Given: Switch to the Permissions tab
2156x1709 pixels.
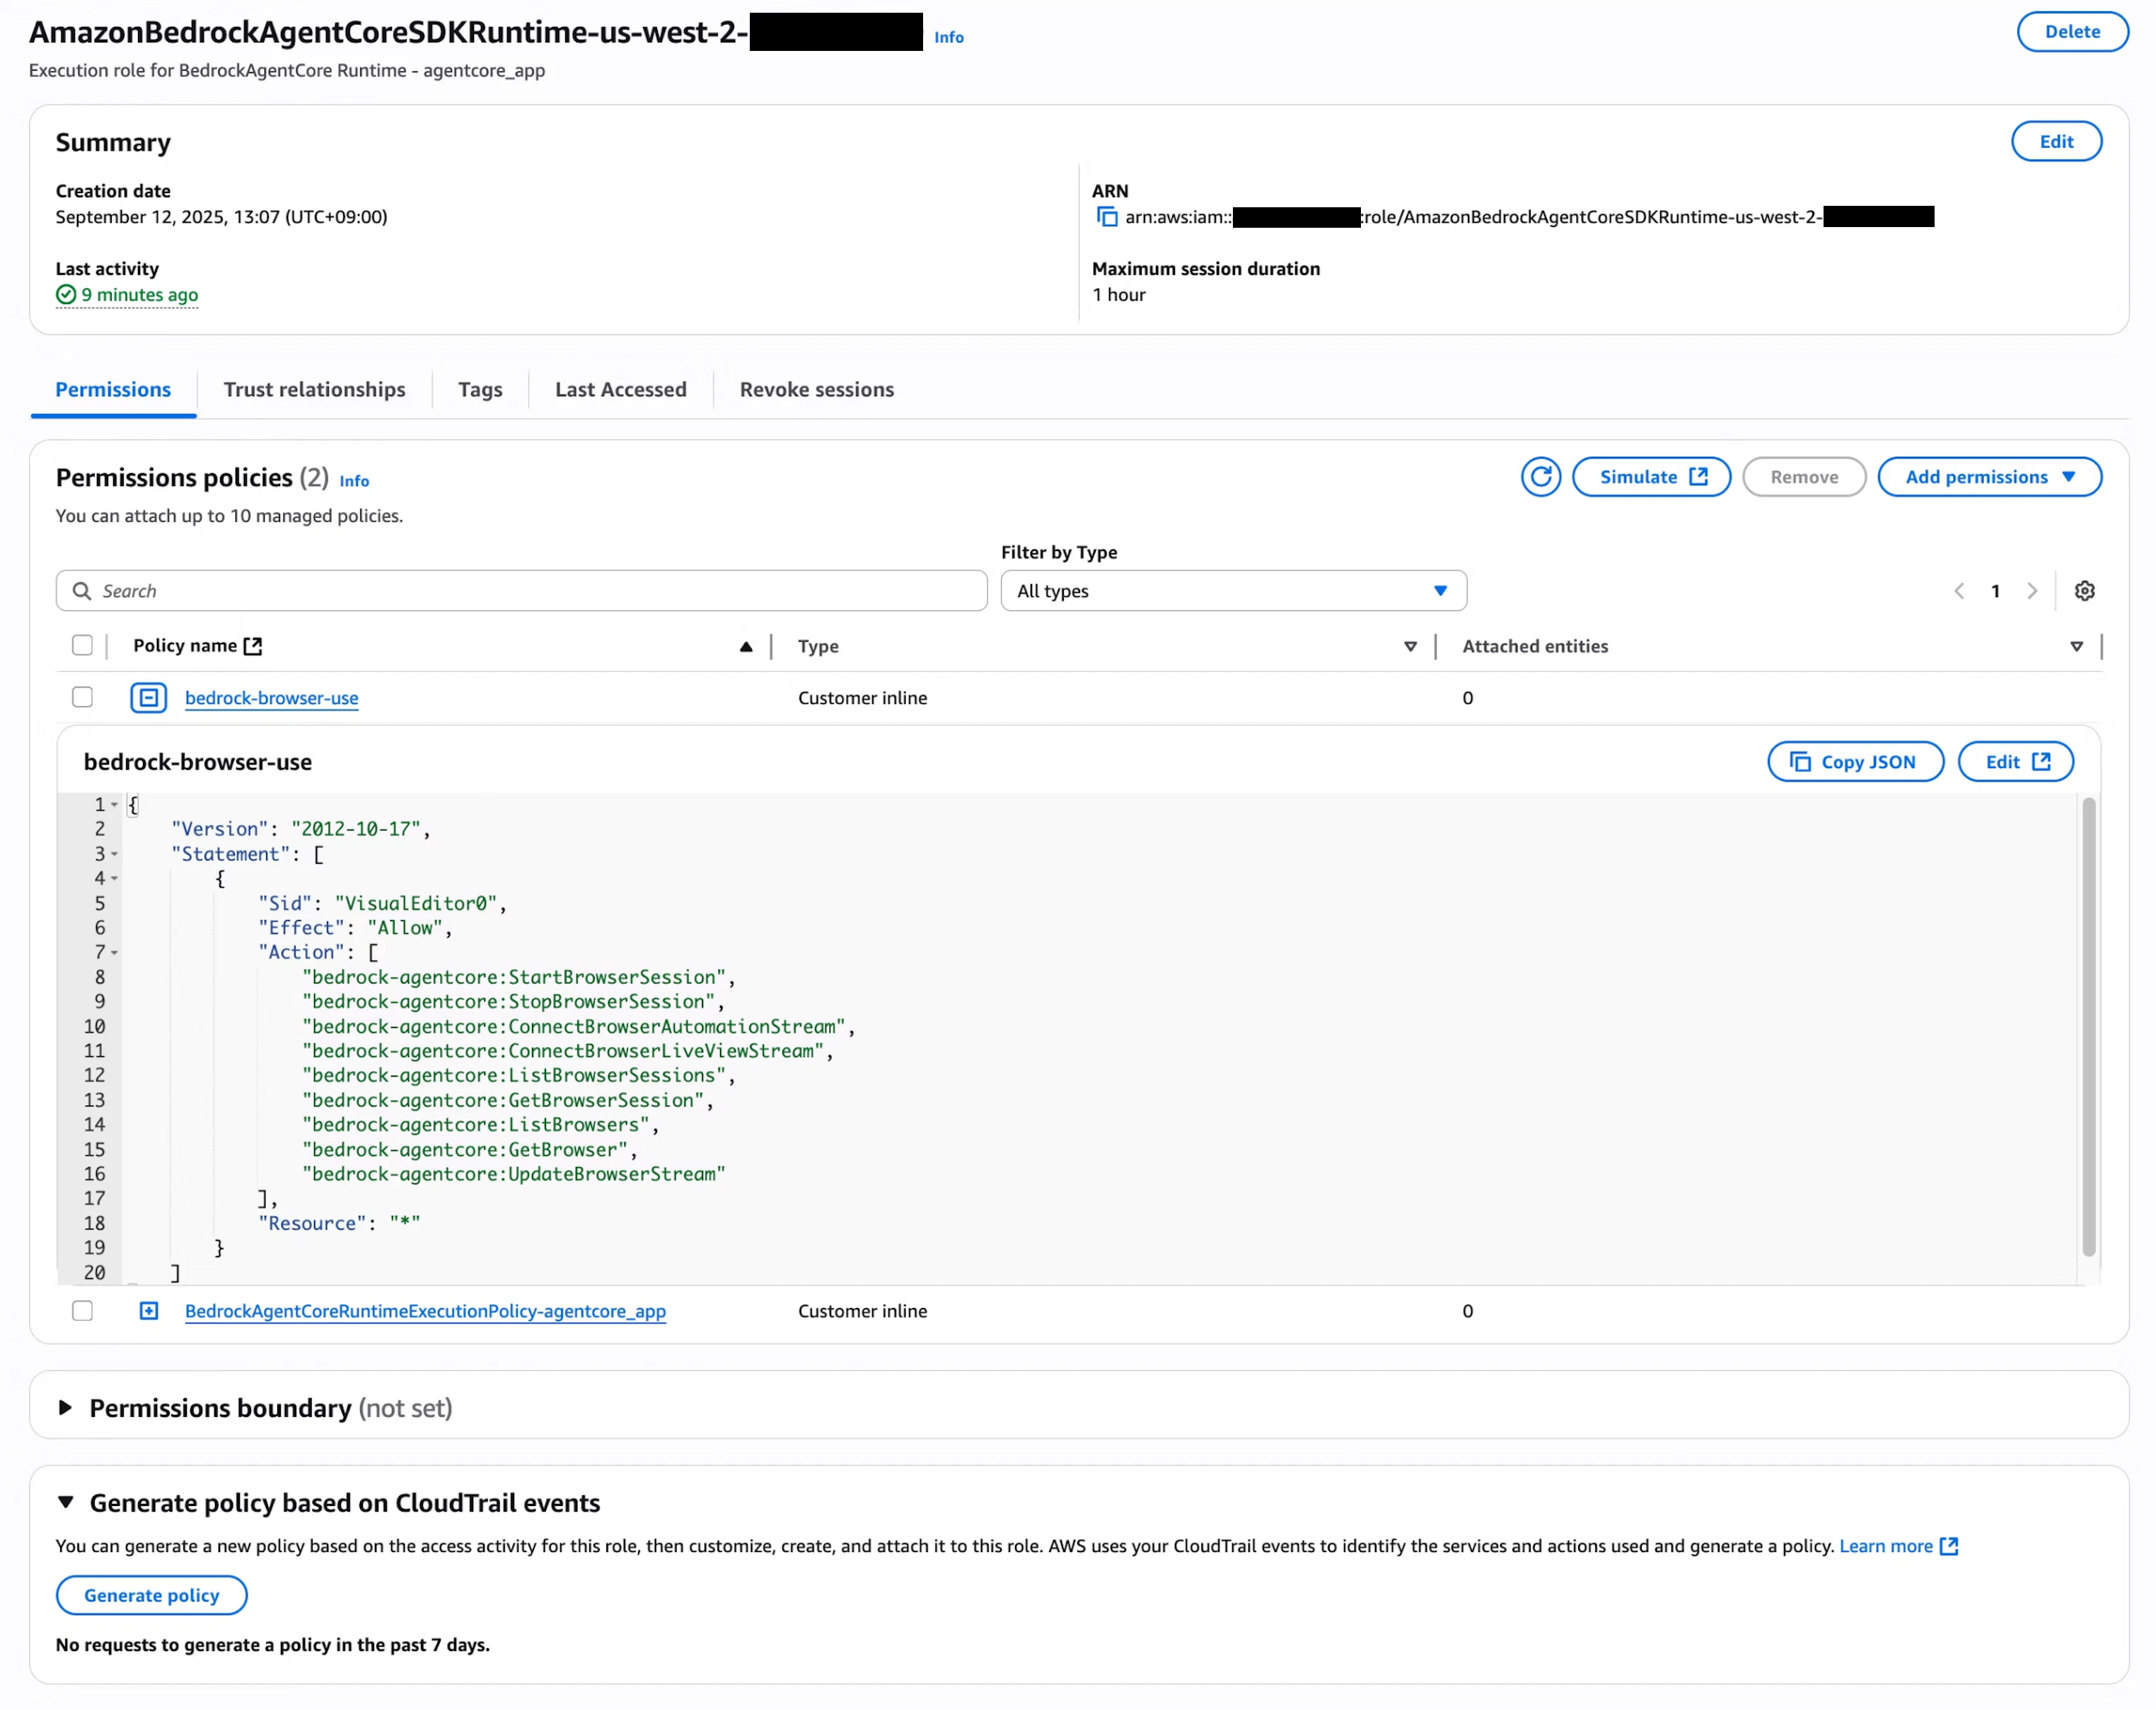Looking at the screenshot, I should click(x=113, y=390).
